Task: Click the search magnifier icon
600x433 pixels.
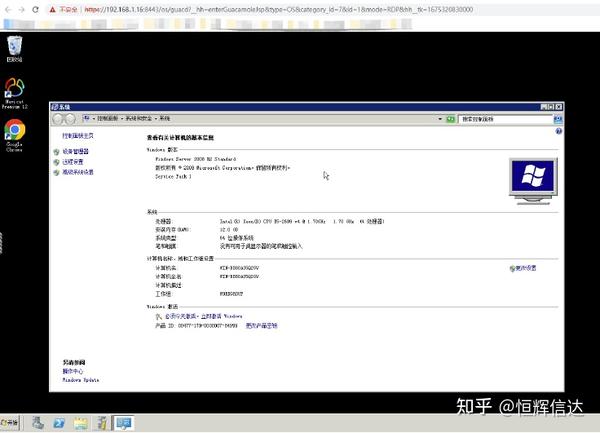Action: coord(558,119)
